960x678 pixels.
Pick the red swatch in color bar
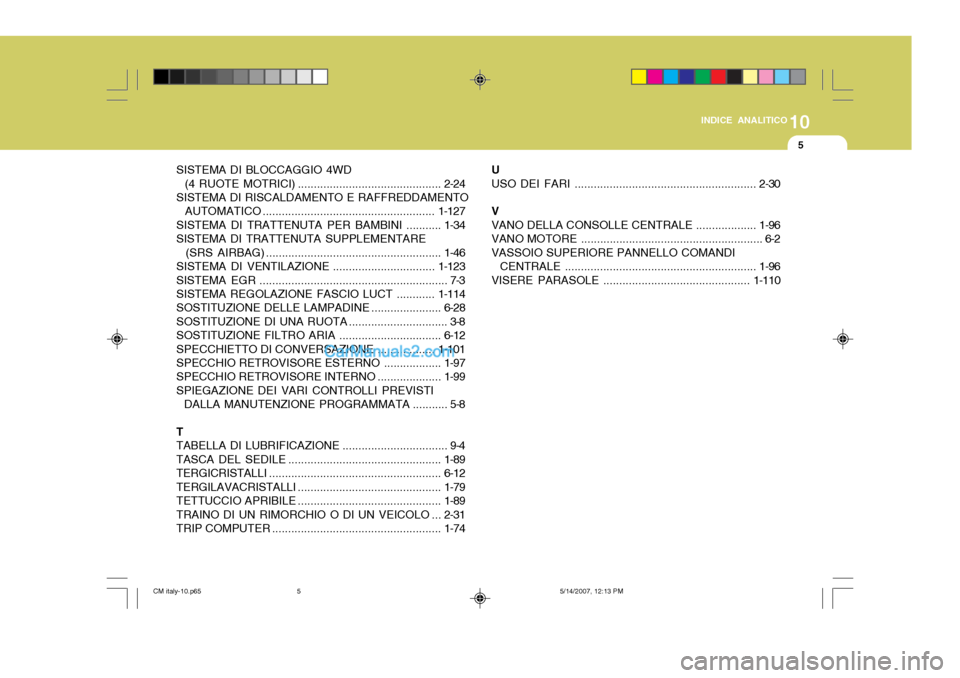click(x=719, y=77)
